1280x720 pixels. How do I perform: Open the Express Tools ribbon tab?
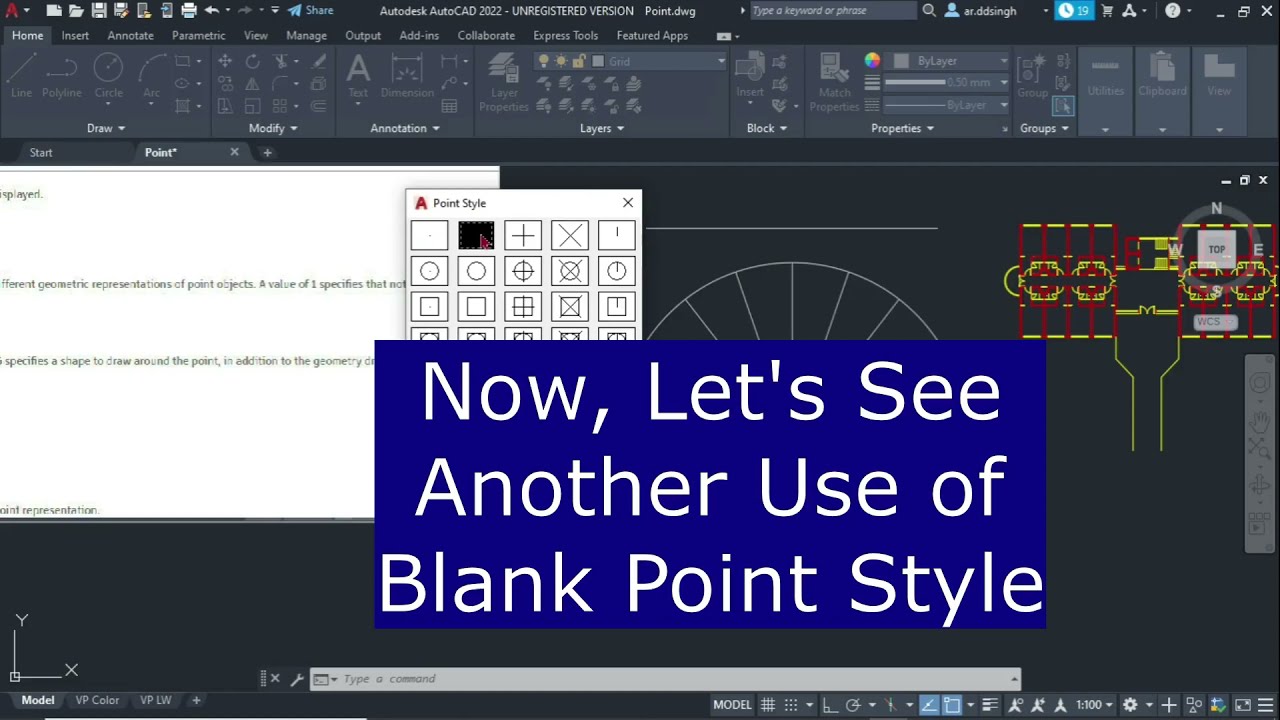pos(566,35)
